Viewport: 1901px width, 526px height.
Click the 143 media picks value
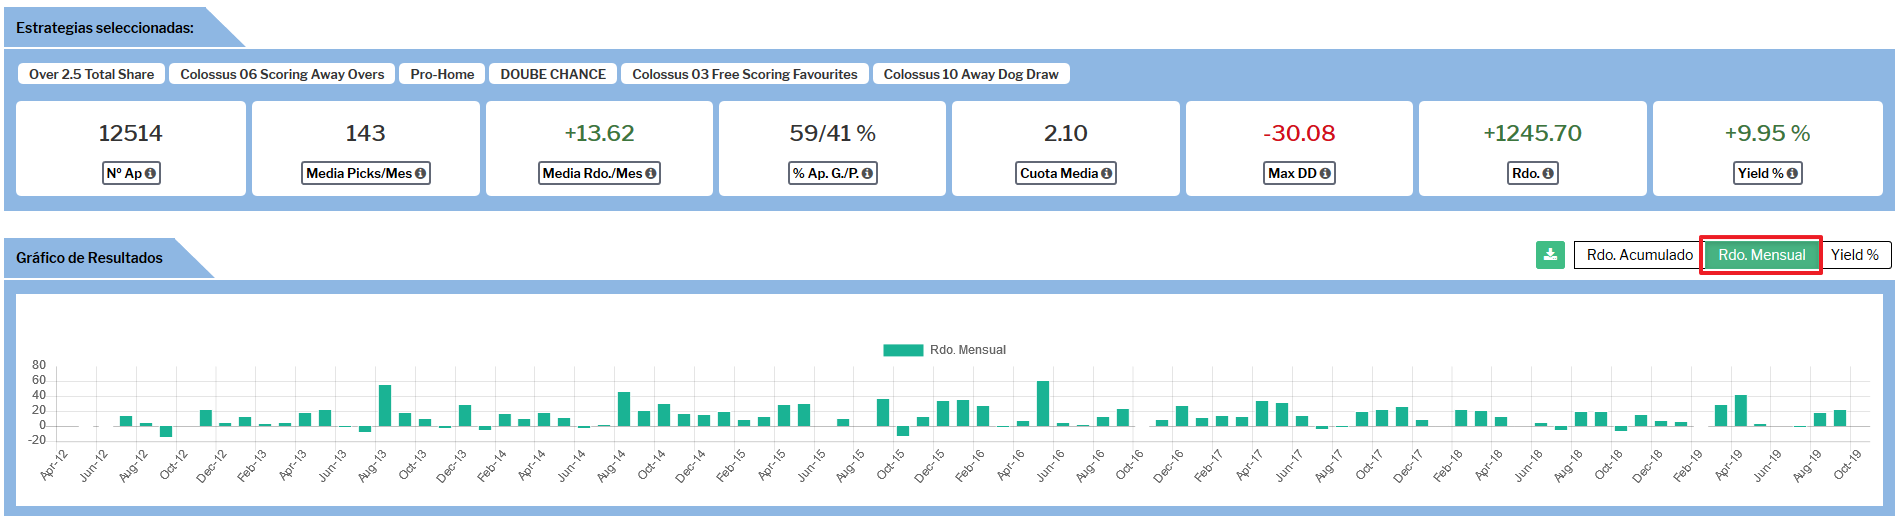pyautogui.click(x=365, y=133)
